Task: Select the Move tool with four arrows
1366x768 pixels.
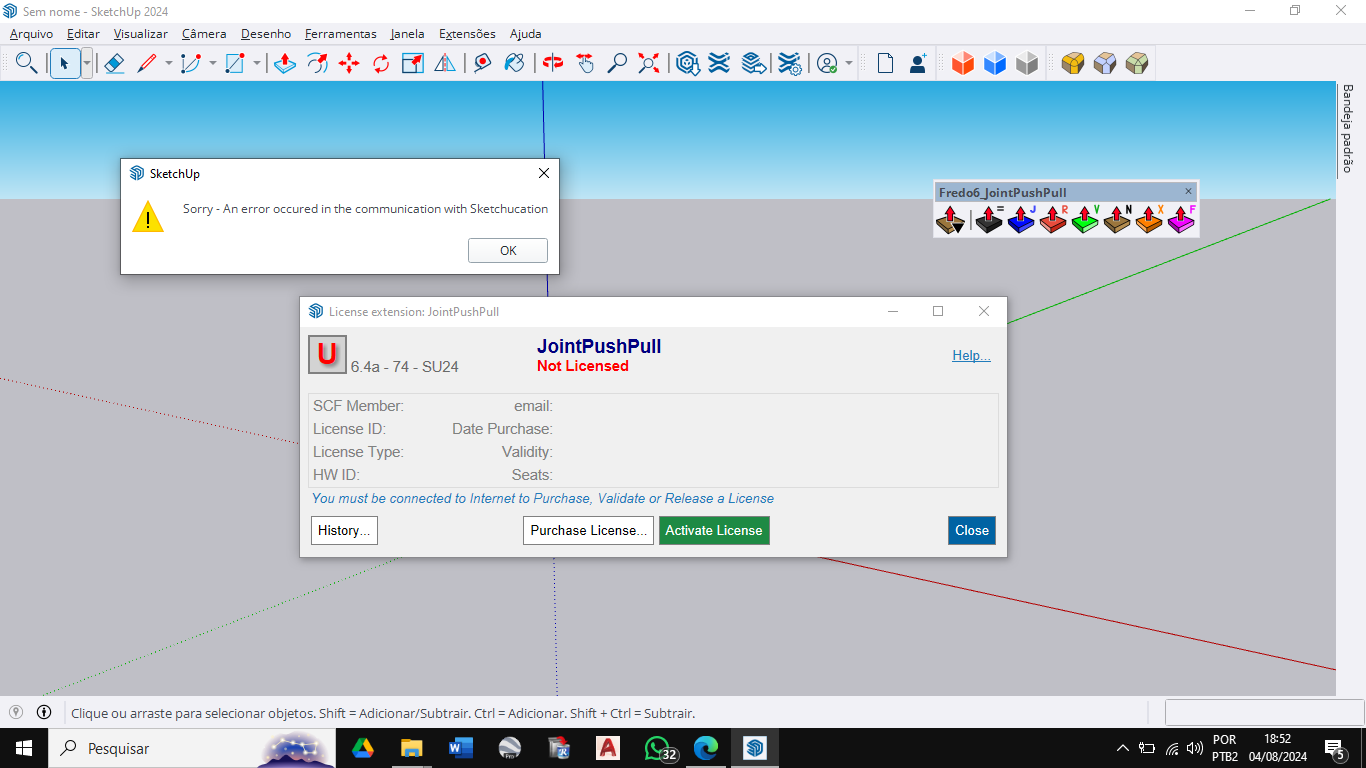Action: click(349, 63)
